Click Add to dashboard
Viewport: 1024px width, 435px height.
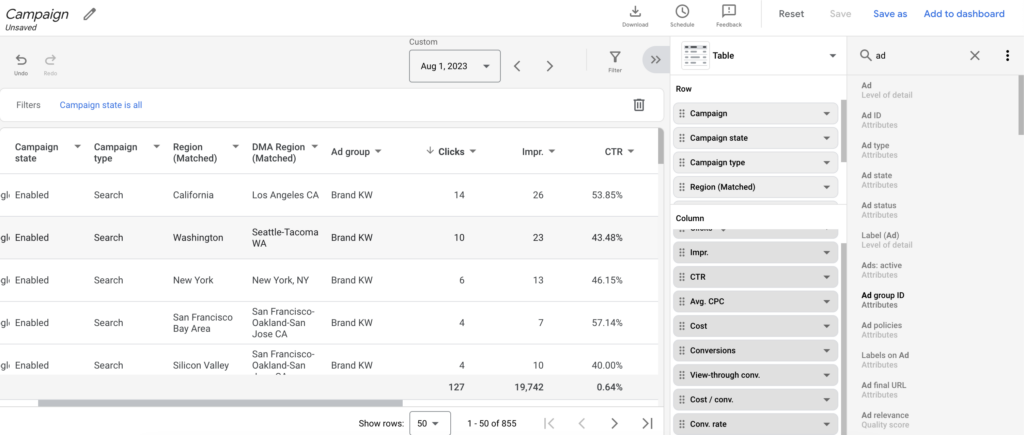(x=963, y=14)
